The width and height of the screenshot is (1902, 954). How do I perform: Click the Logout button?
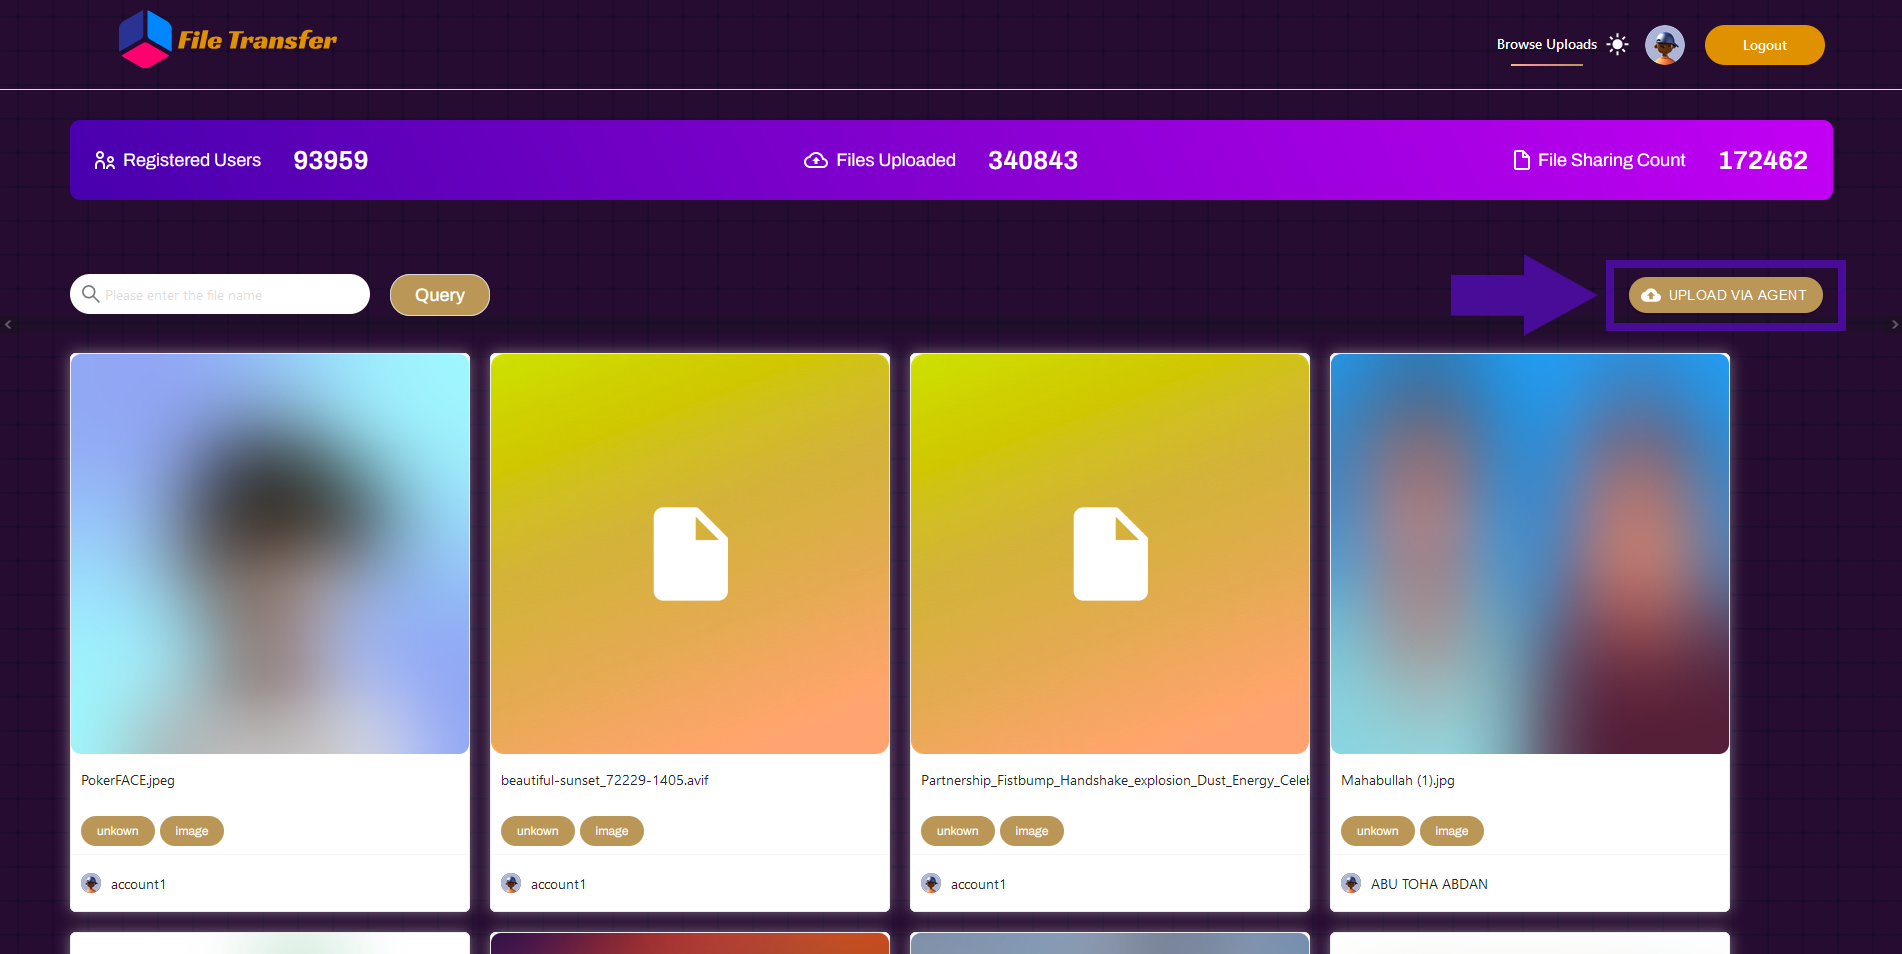1764,45
